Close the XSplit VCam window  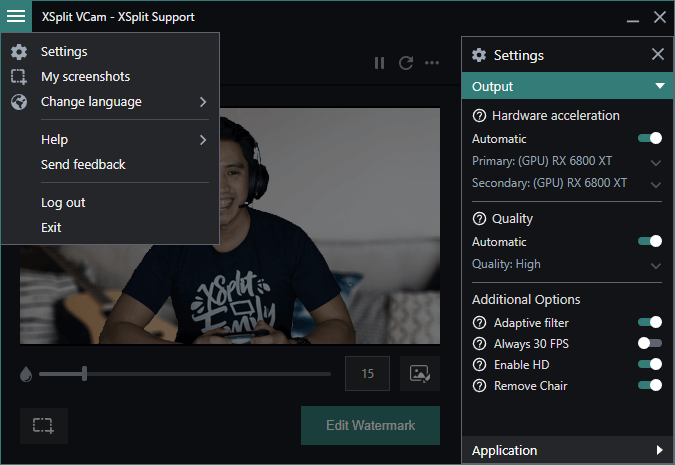[660, 17]
